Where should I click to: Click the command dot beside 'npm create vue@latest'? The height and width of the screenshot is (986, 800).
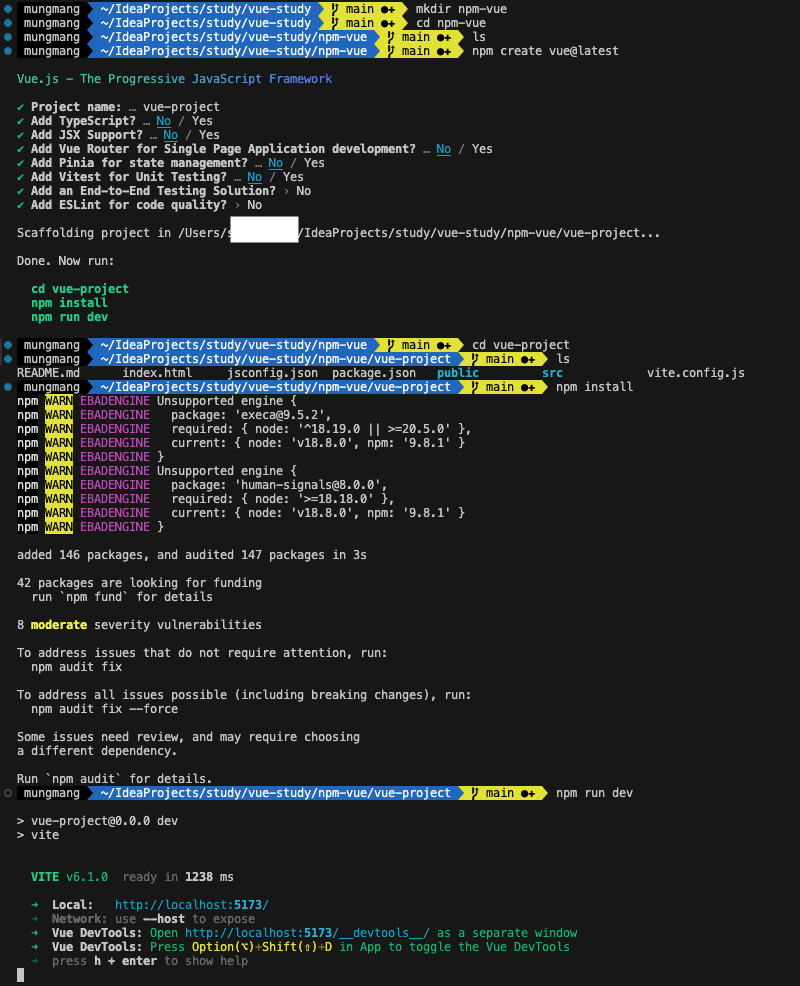coord(8,51)
